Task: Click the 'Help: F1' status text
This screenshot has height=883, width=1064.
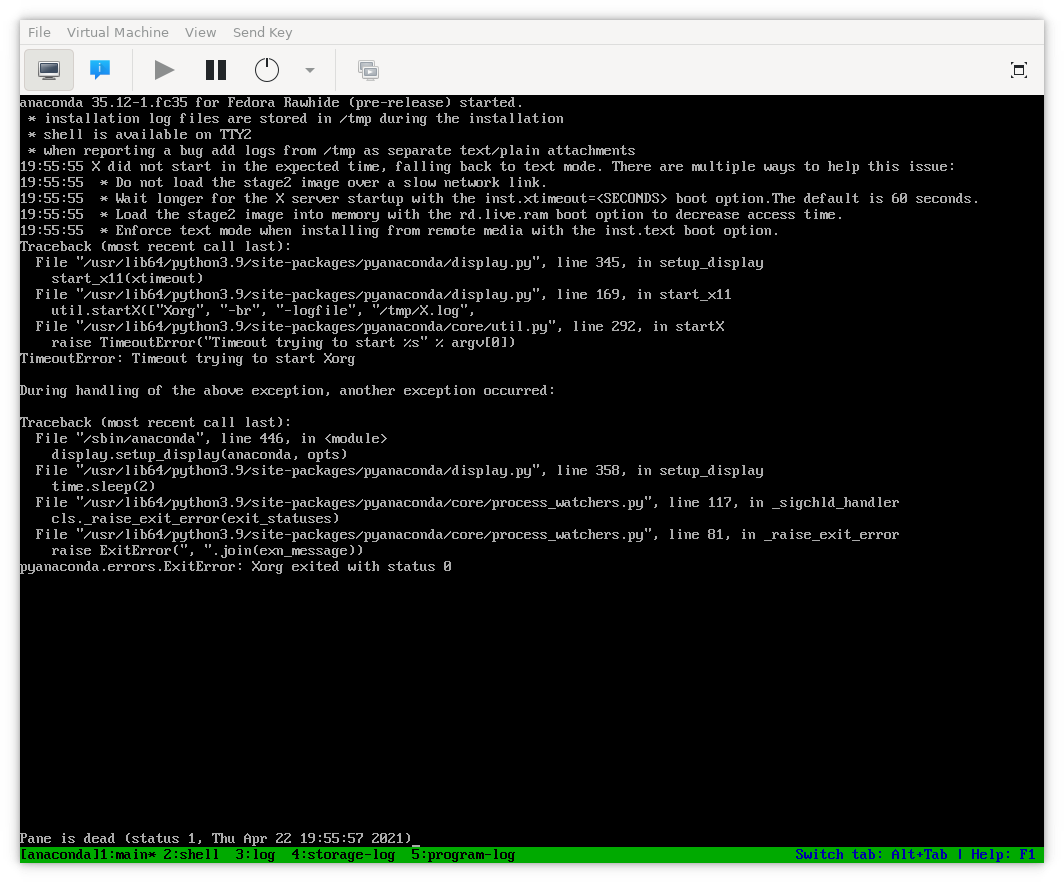Action: [x=1003, y=854]
